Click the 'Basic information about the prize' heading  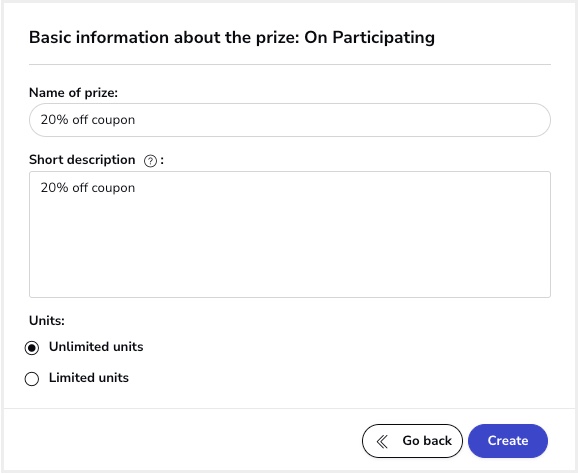pyautogui.click(x=164, y=38)
